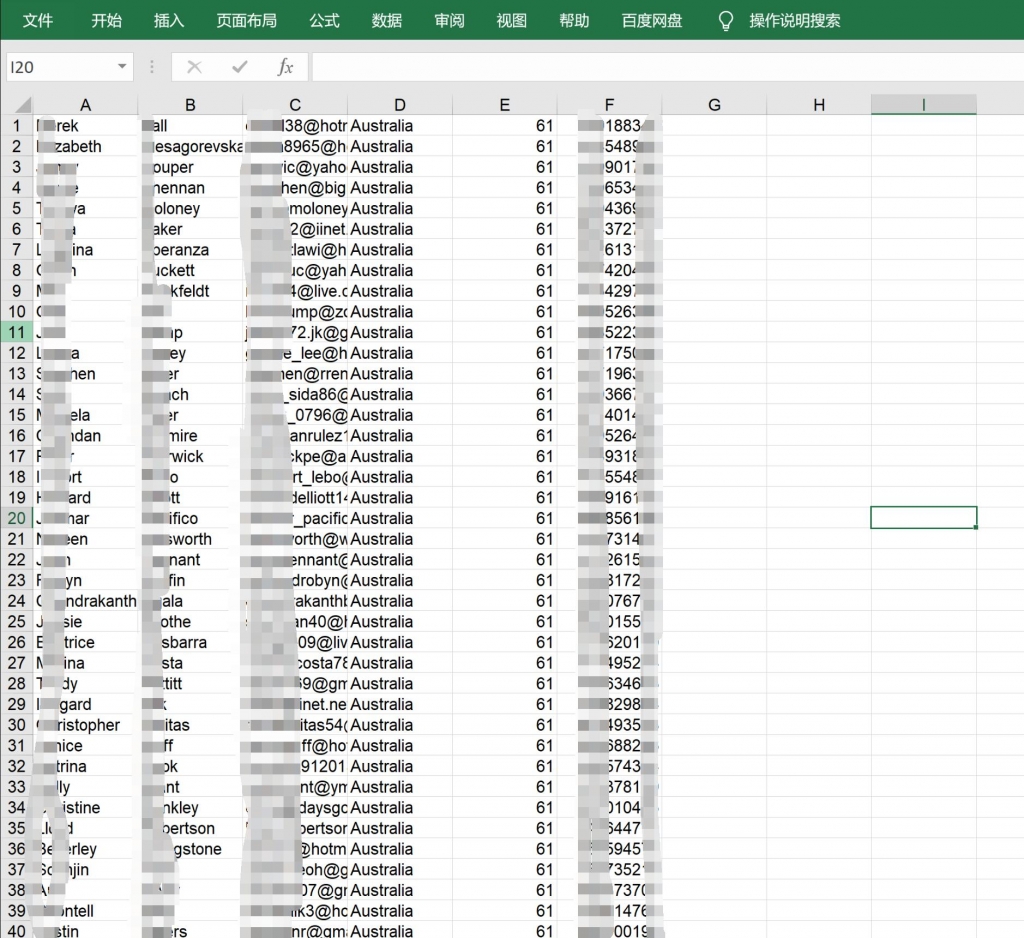
Task: Switch to the 开始 ribbon tab
Action: (x=106, y=21)
